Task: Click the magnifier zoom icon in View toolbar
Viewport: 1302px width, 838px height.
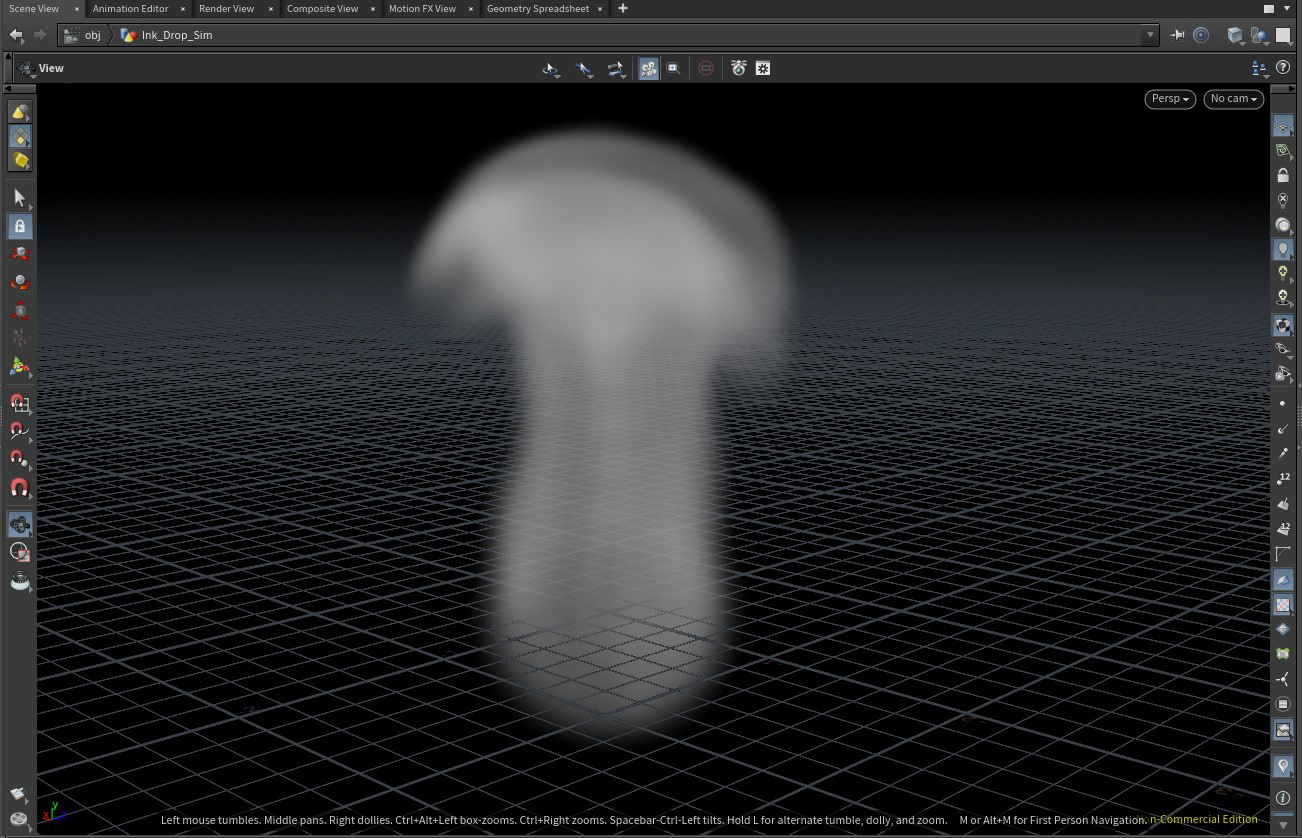Action: point(674,68)
